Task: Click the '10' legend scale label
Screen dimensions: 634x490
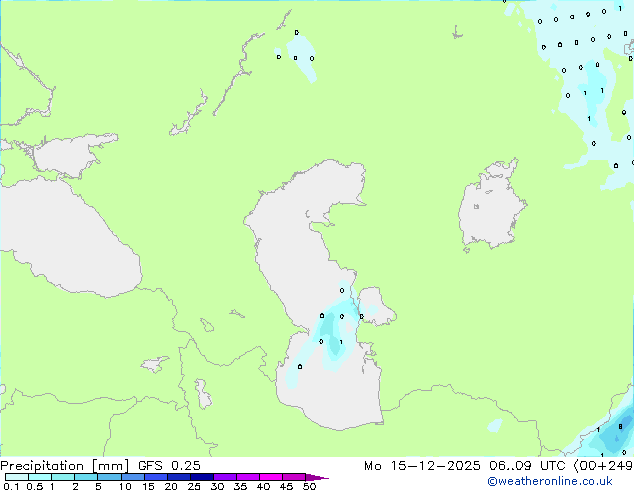Action: point(125,486)
